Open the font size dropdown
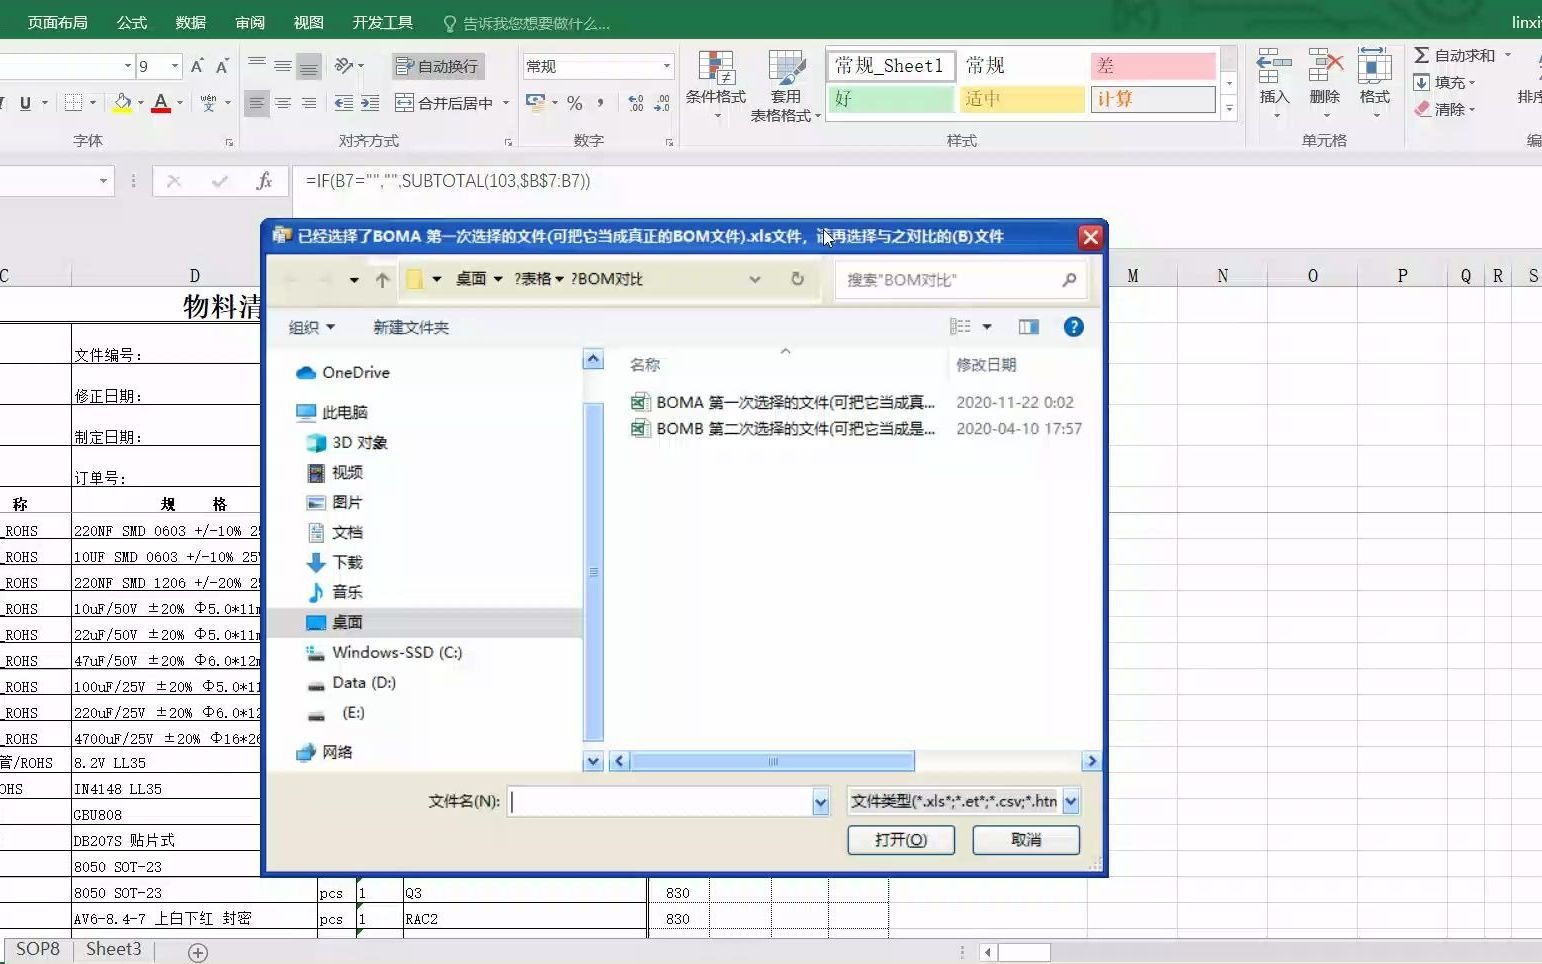 tap(175, 66)
